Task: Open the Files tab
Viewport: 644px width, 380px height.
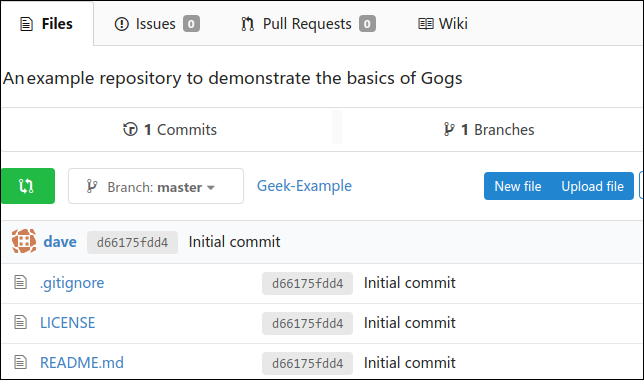Action: point(47,24)
